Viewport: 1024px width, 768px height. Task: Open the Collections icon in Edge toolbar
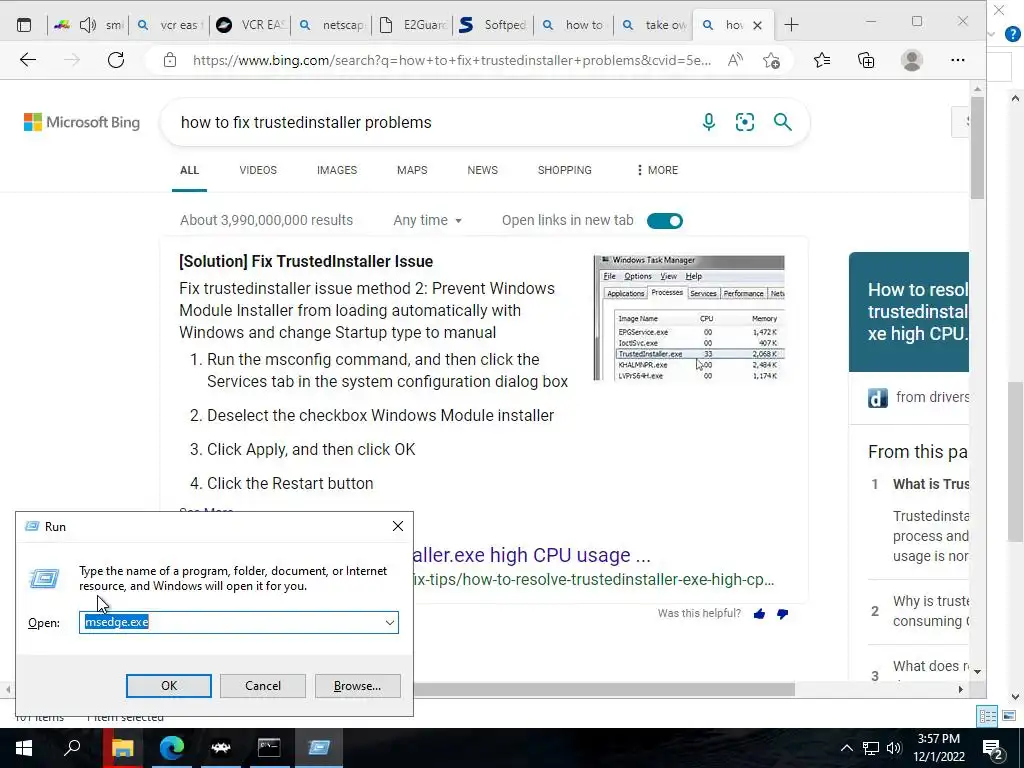pos(866,60)
